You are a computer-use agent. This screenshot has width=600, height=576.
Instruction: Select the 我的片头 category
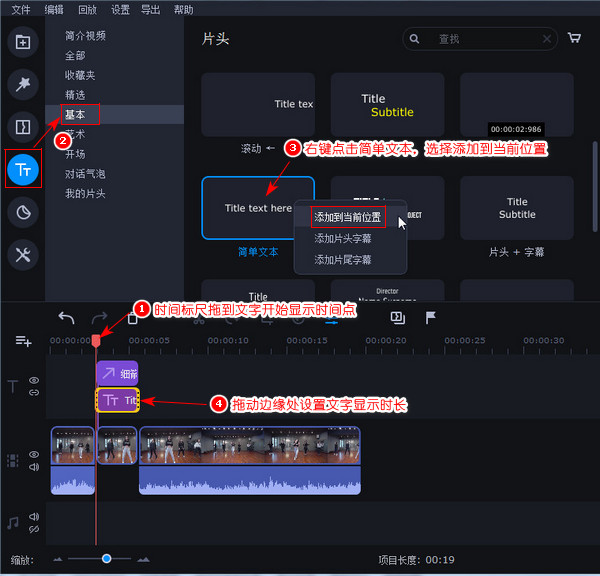pyautogui.click(x=85, y=193)
